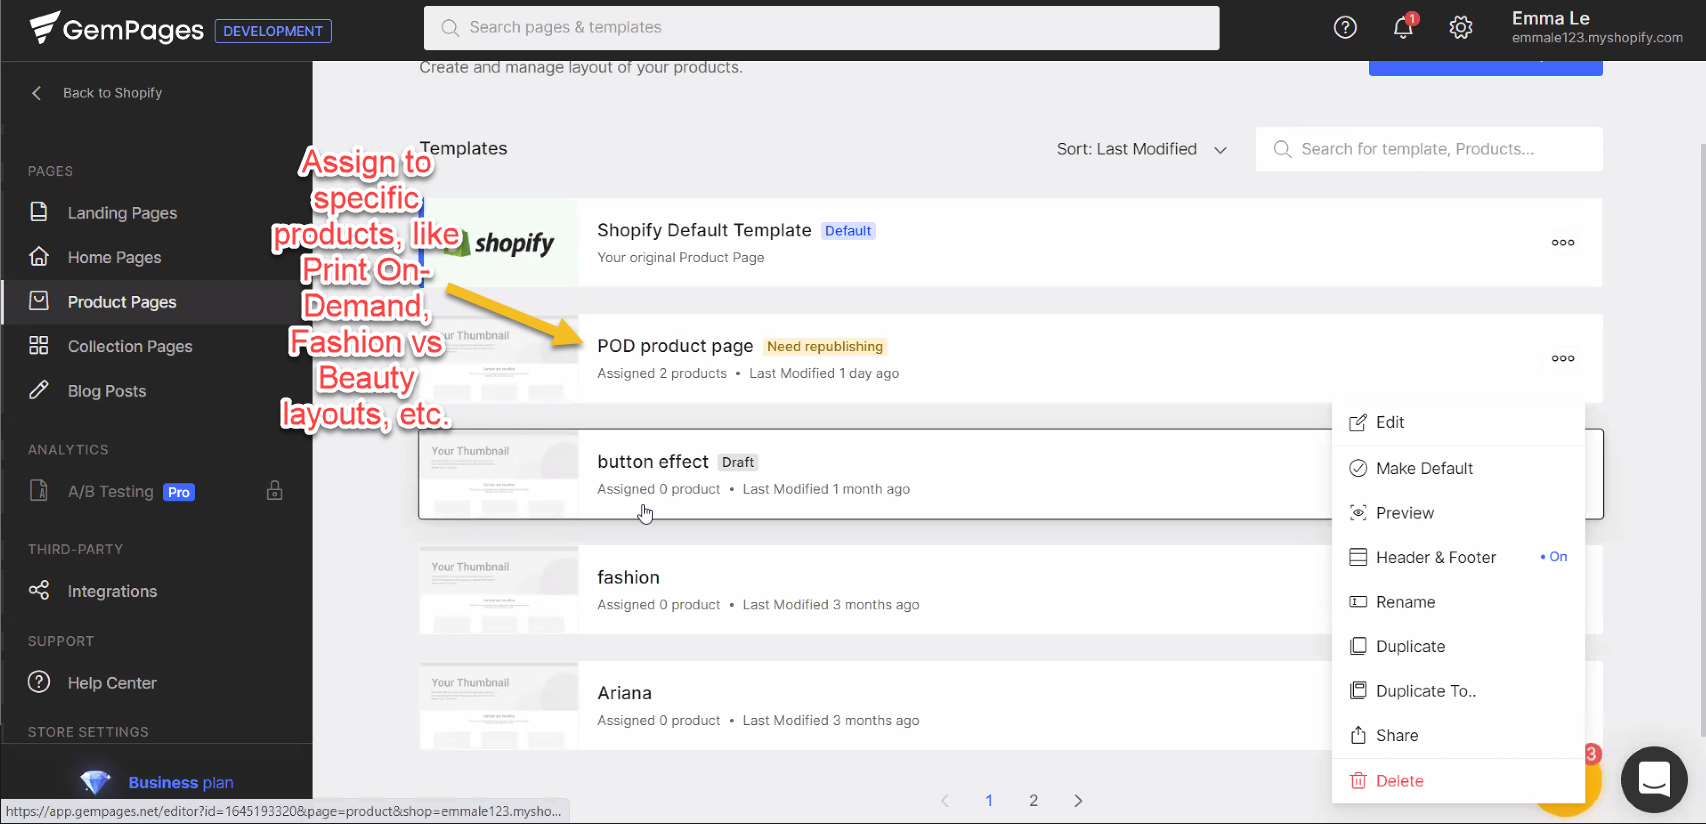Toggle Header & Footer On status
The width and height of the screenshot is (1706, 824).
1554,557
